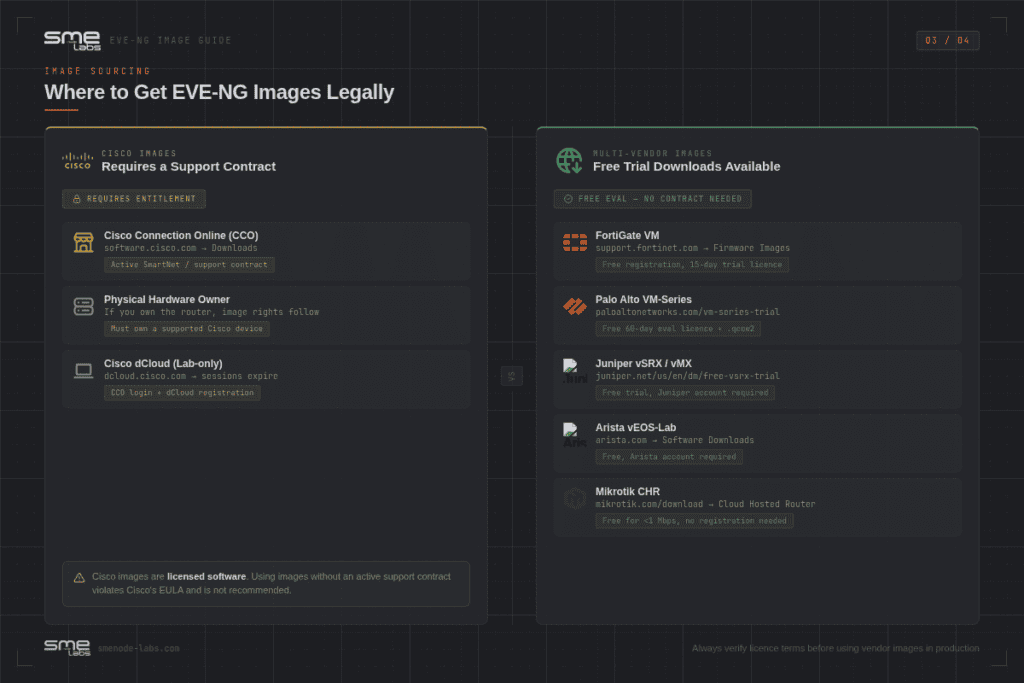Screen dimensions: 1024x683
Task: Click the 'Always verify licence terms' footer note
Action: click(x=836, y=648)
